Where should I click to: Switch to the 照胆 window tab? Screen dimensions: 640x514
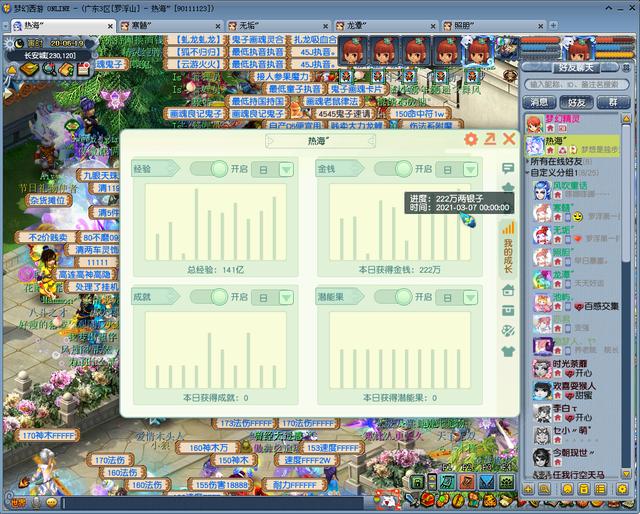point(494,26)
